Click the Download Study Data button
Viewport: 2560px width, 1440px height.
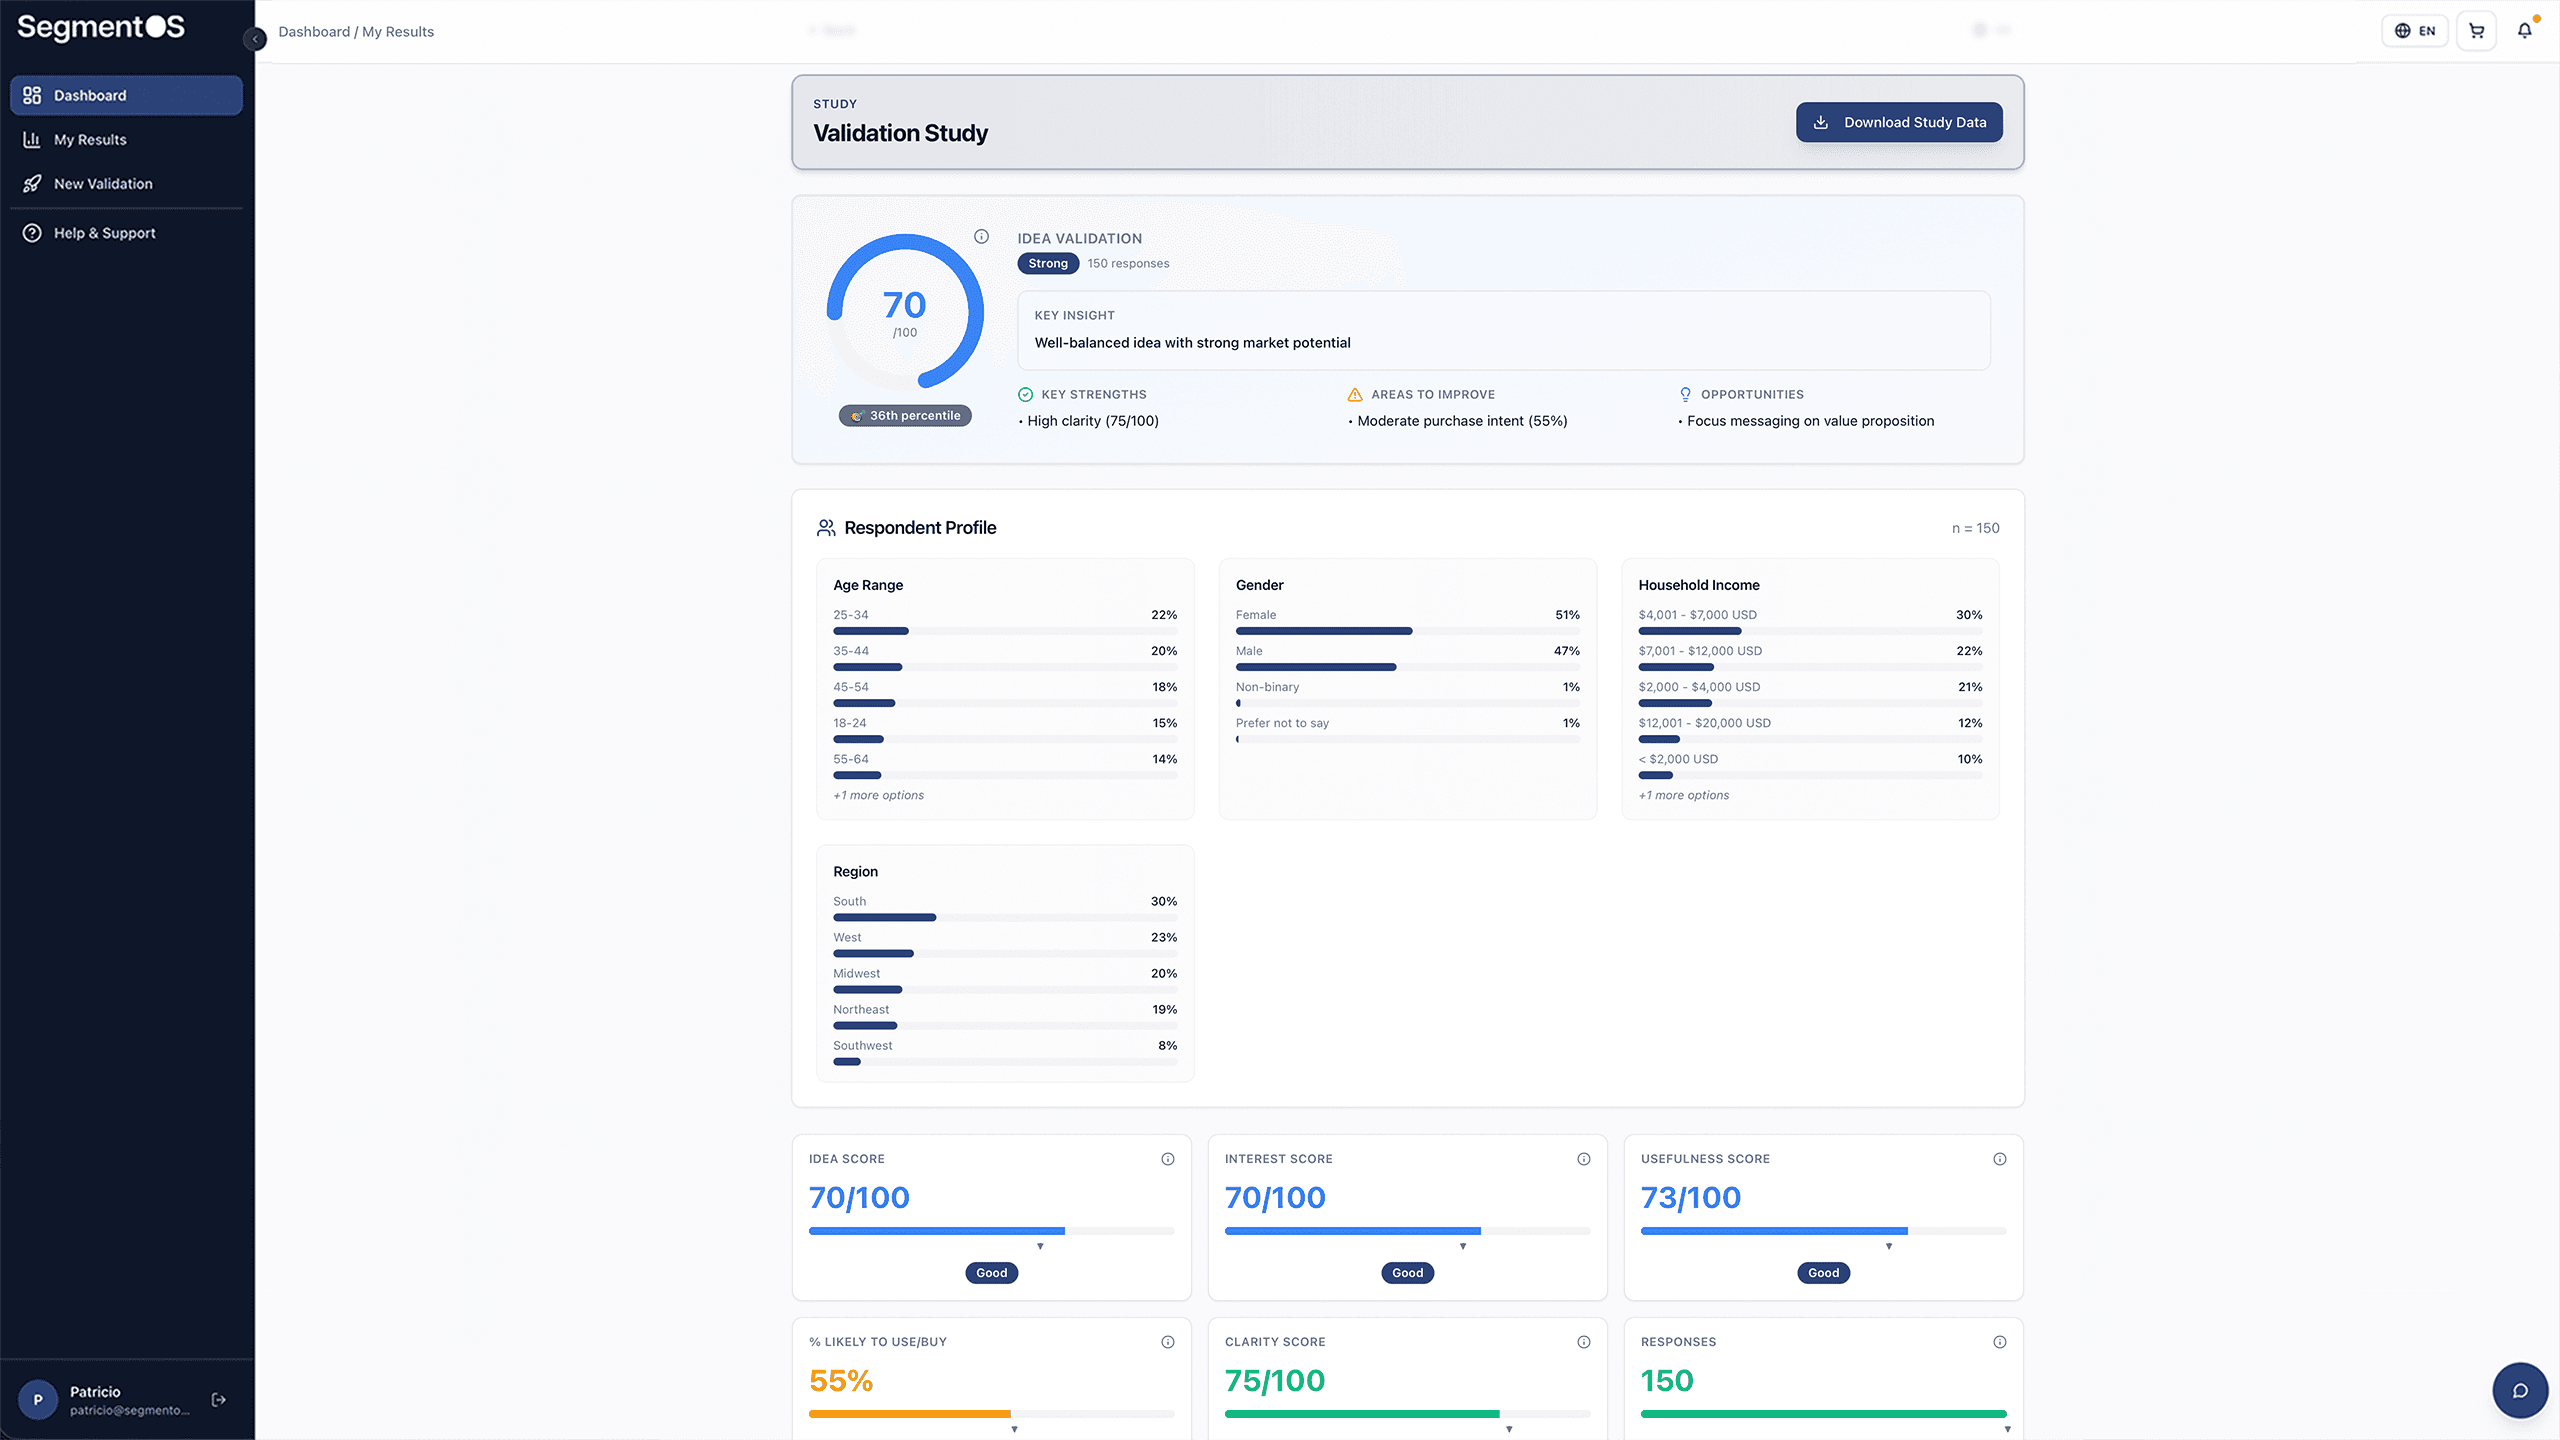point(1898,122)
